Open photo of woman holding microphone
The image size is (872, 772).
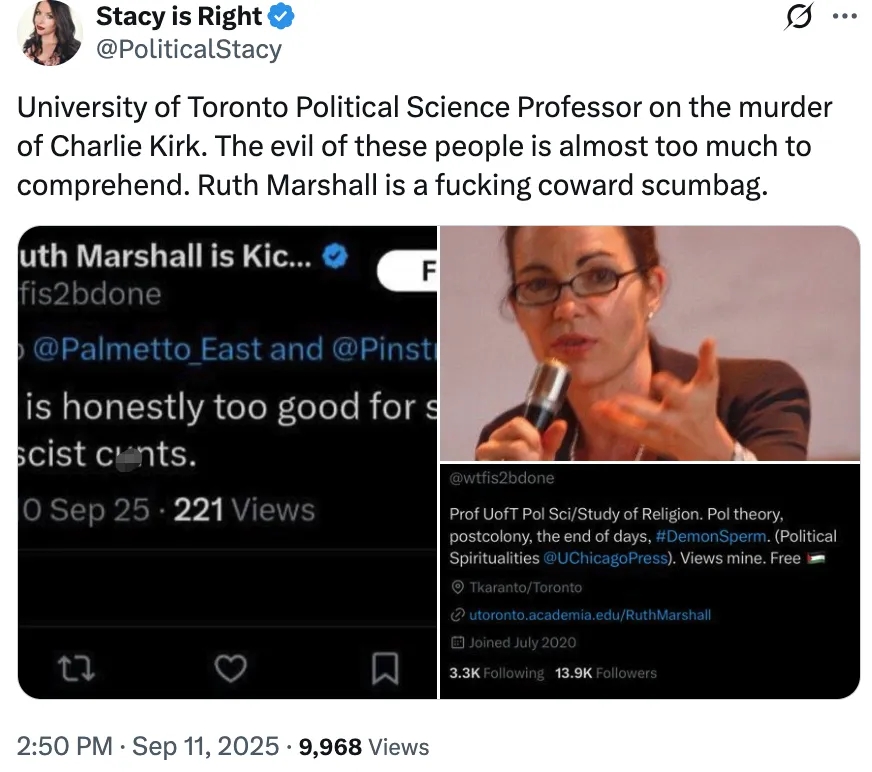[x=650, y=343]
